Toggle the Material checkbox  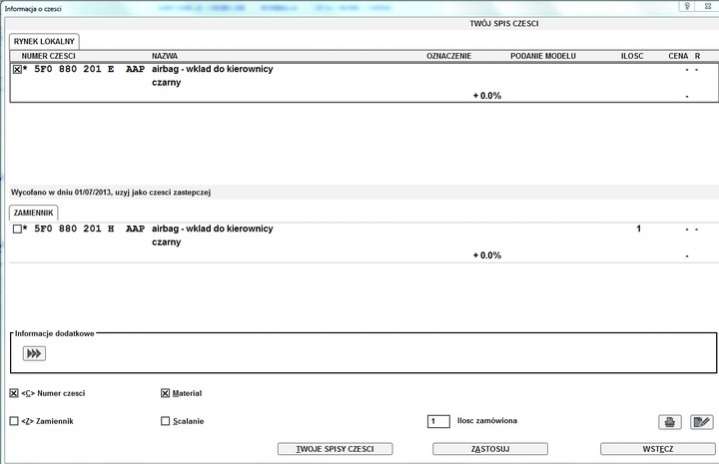(165, 393)
